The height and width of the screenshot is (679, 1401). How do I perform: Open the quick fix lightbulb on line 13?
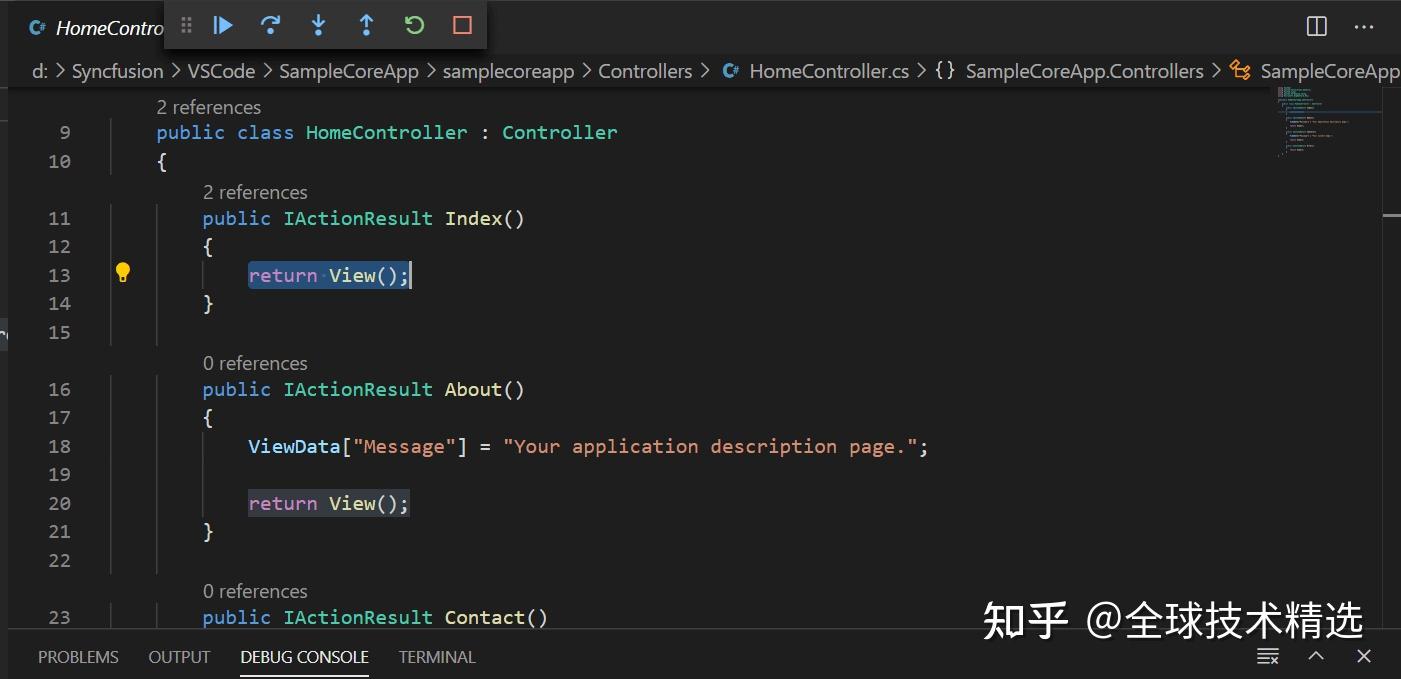(x=123, y=271)
